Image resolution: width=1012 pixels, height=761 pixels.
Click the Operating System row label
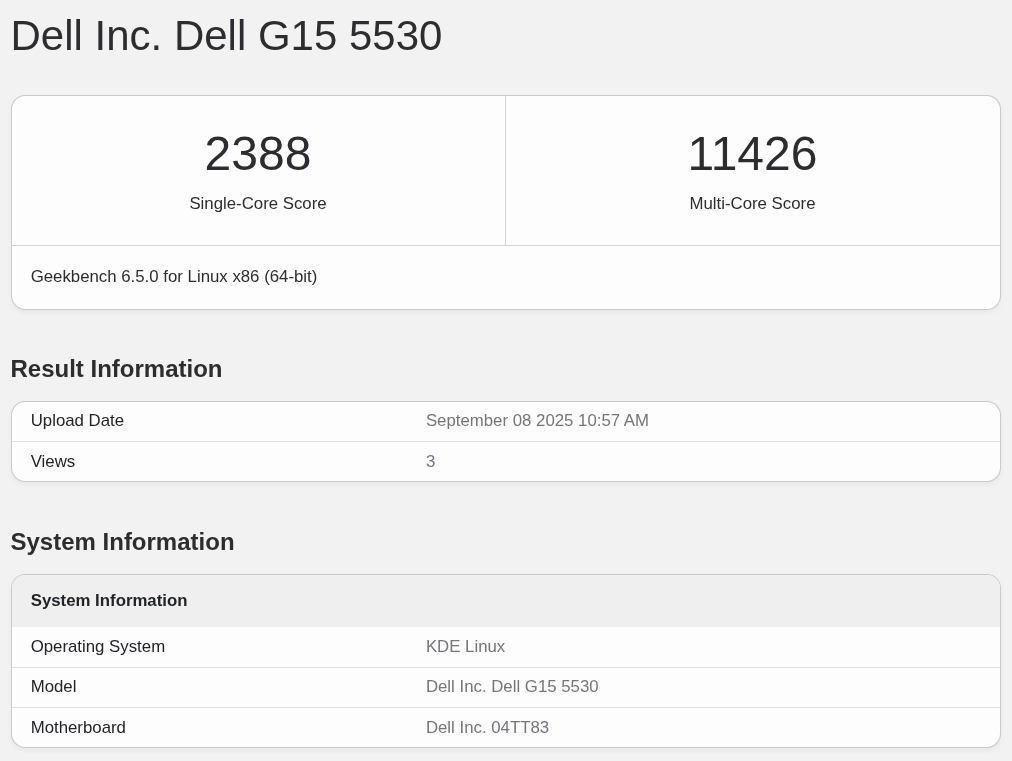point(98,647)
